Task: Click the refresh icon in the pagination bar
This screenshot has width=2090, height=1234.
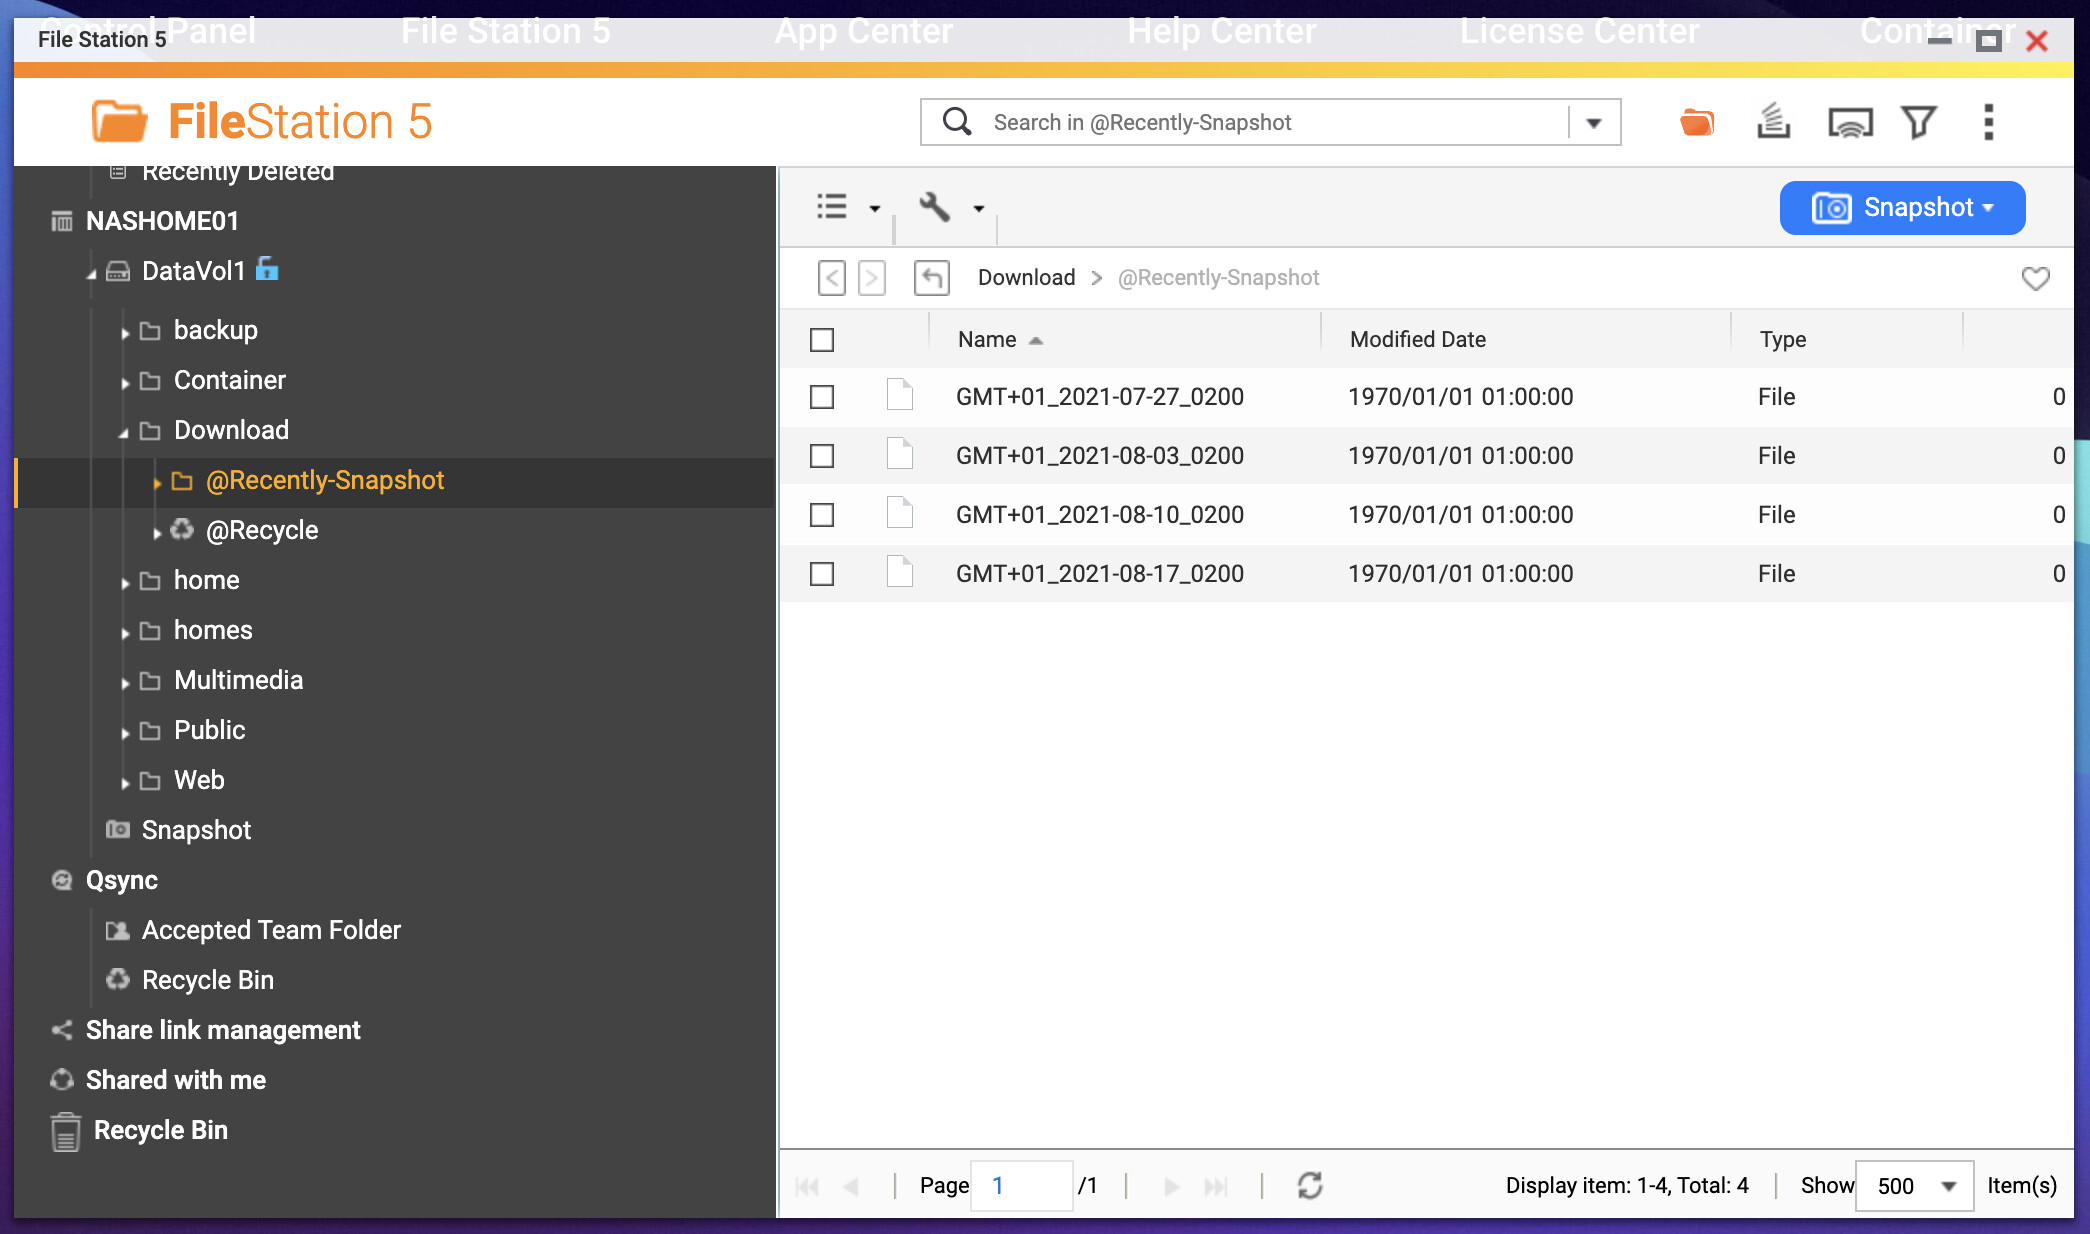Action: (x=1310, y=1185)
